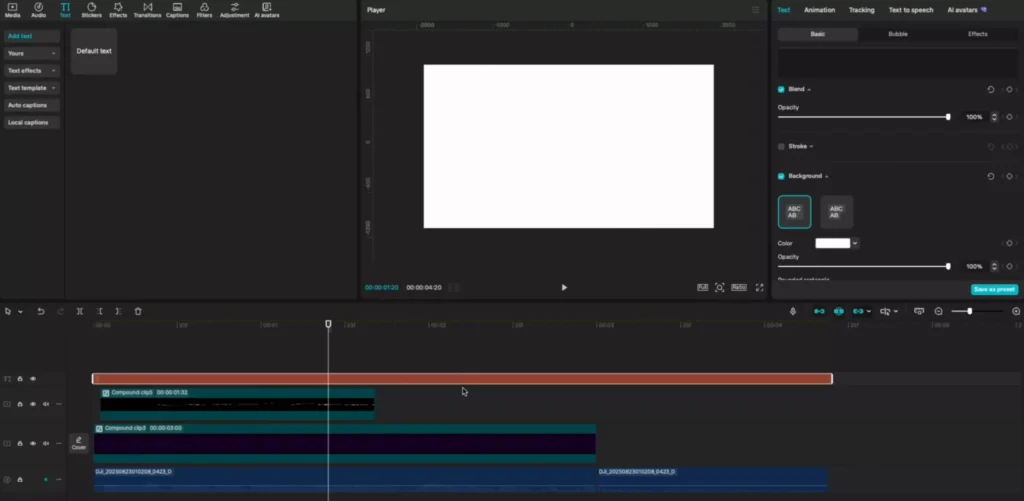Click the undo arrow in the timeline toolbar
This screenshot has height=501, width=1024.
pos(41,311)
